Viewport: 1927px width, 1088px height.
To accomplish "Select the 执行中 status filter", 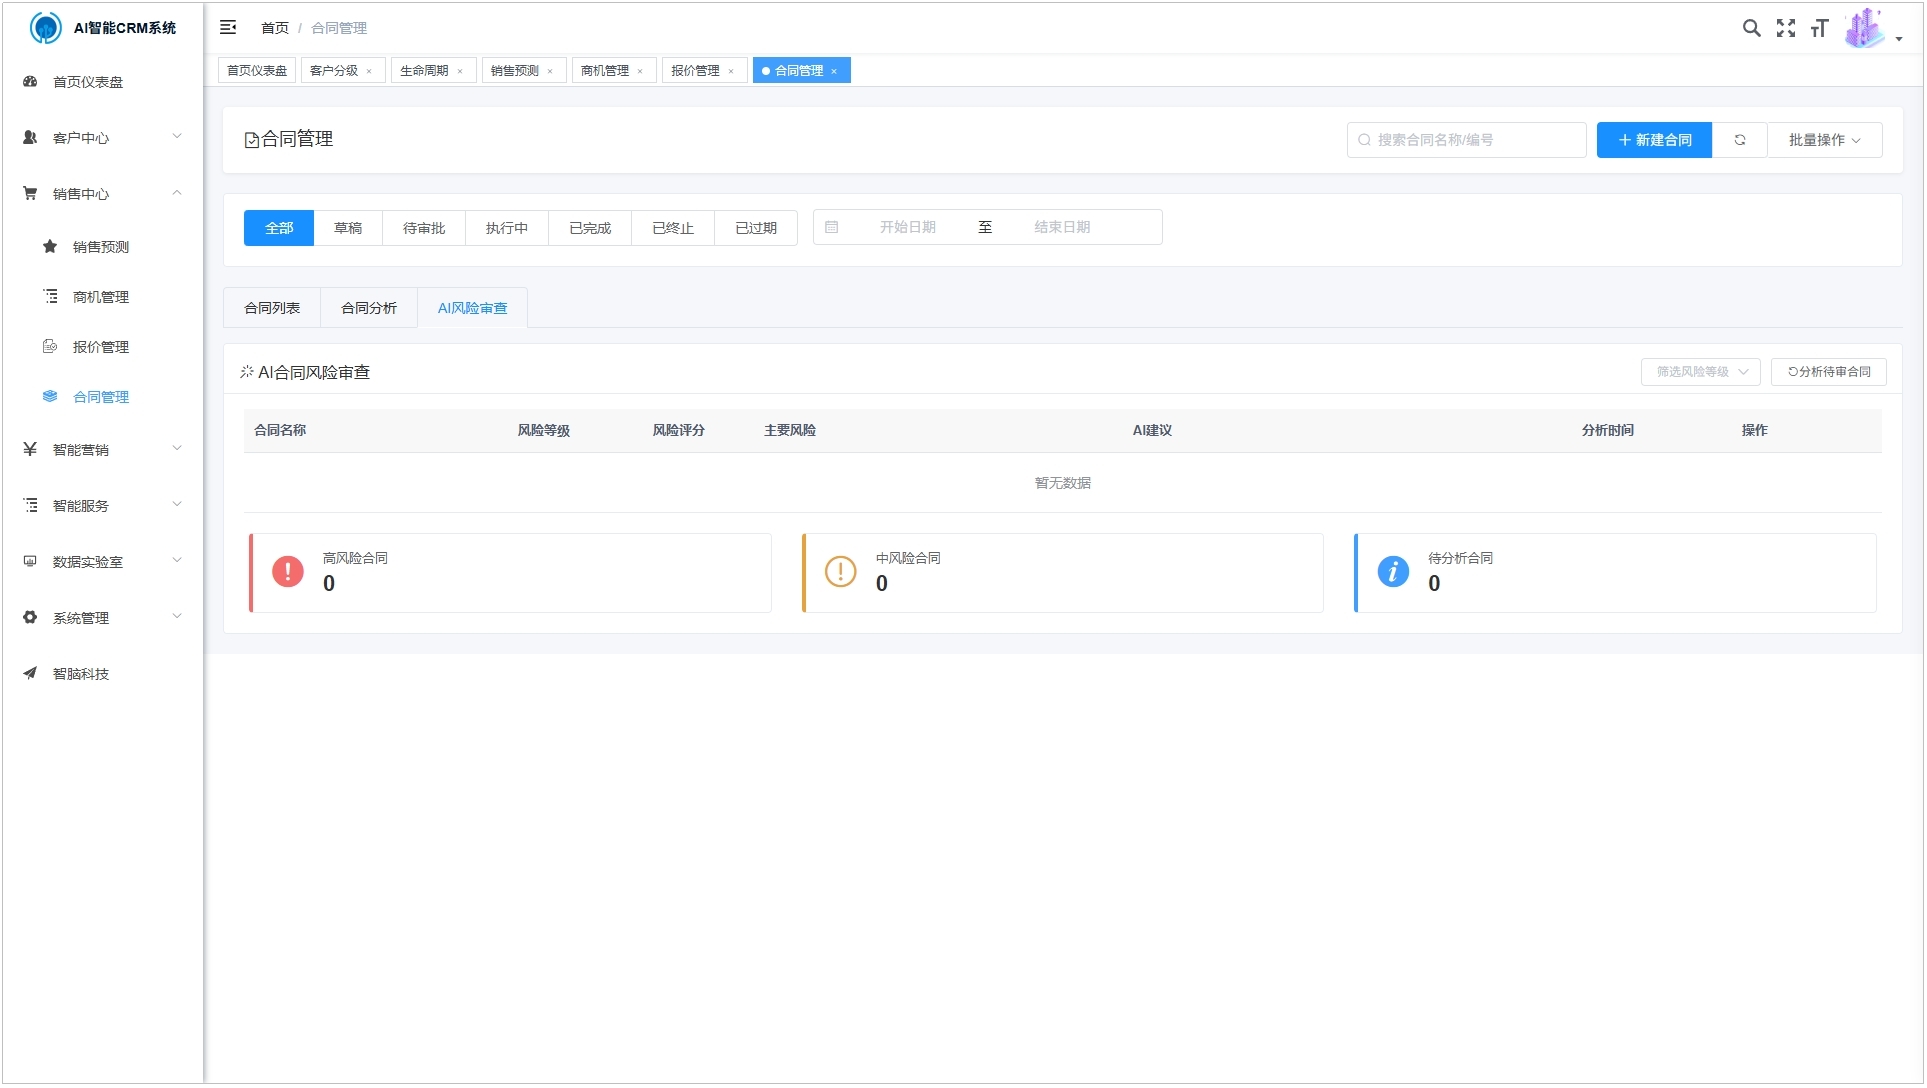I will click(507, 228).
